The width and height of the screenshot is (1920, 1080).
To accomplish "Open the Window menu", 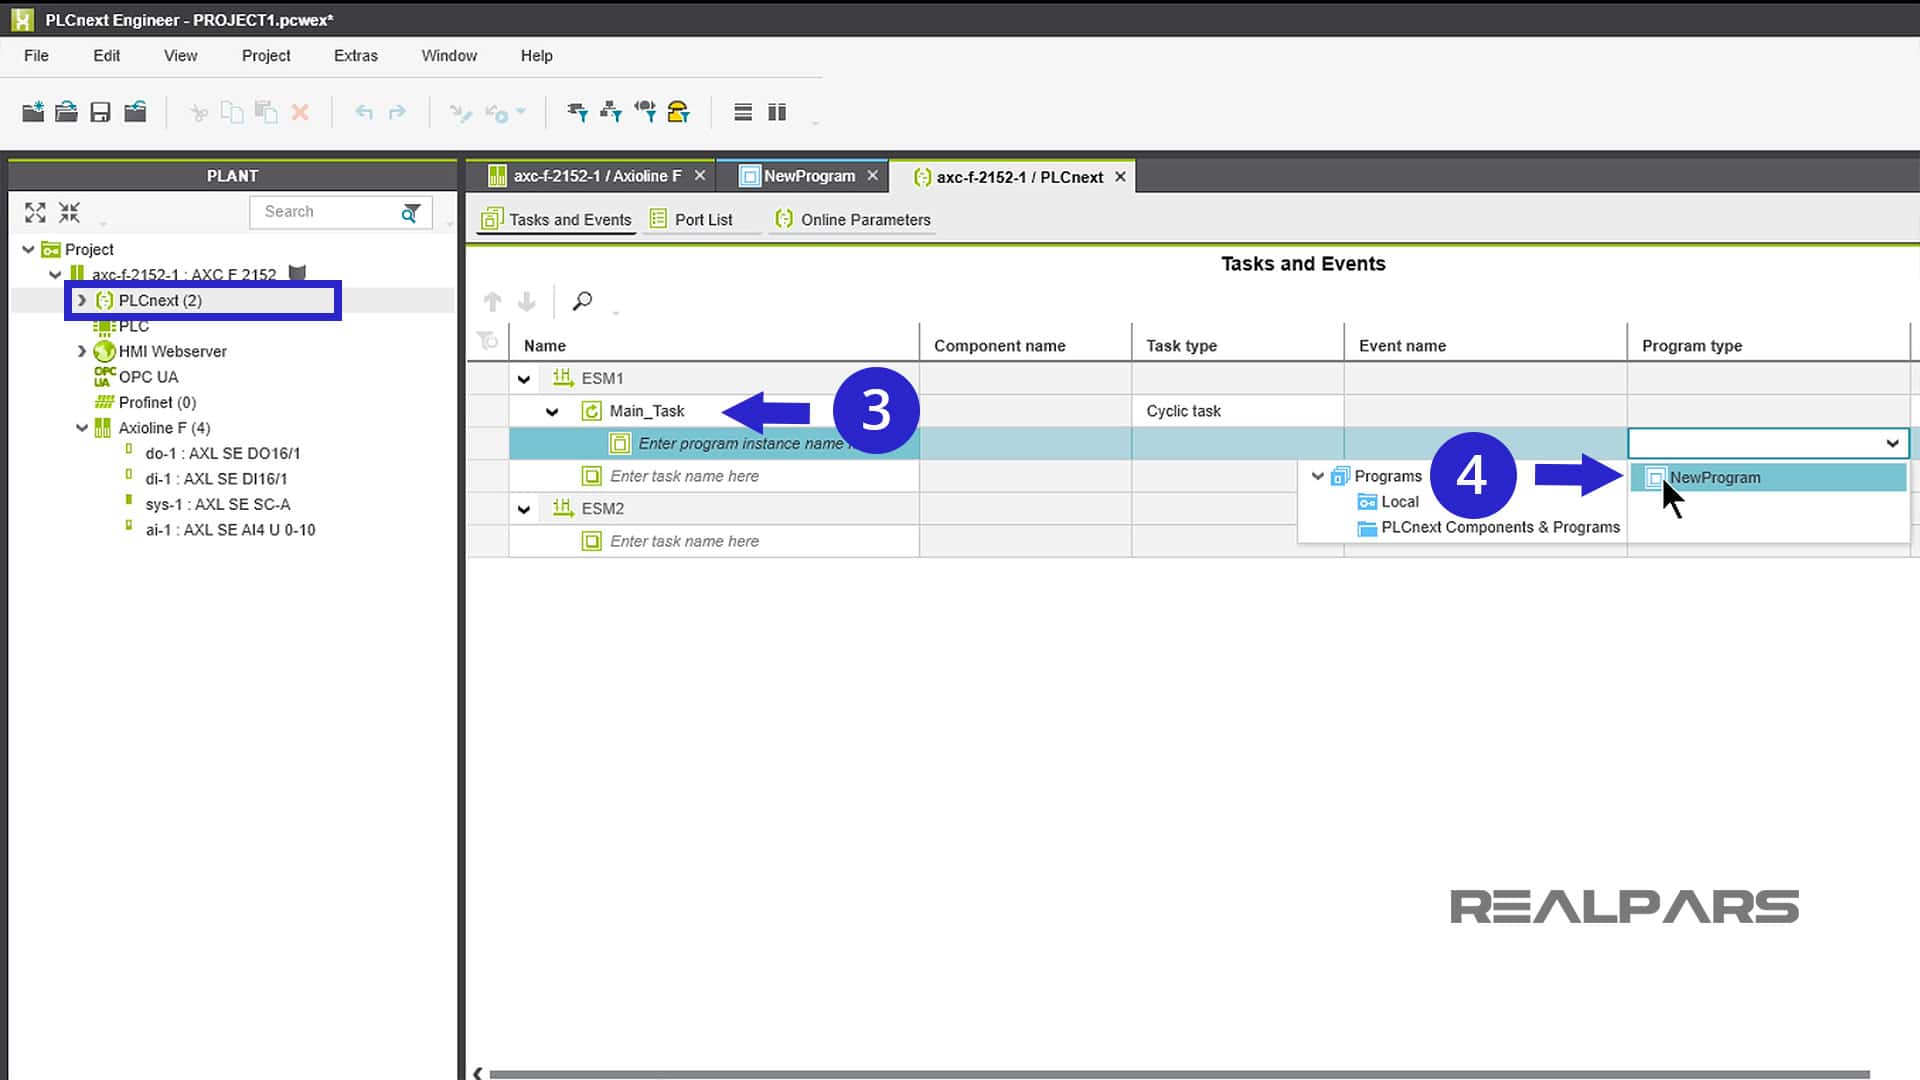I will (449, 56).
